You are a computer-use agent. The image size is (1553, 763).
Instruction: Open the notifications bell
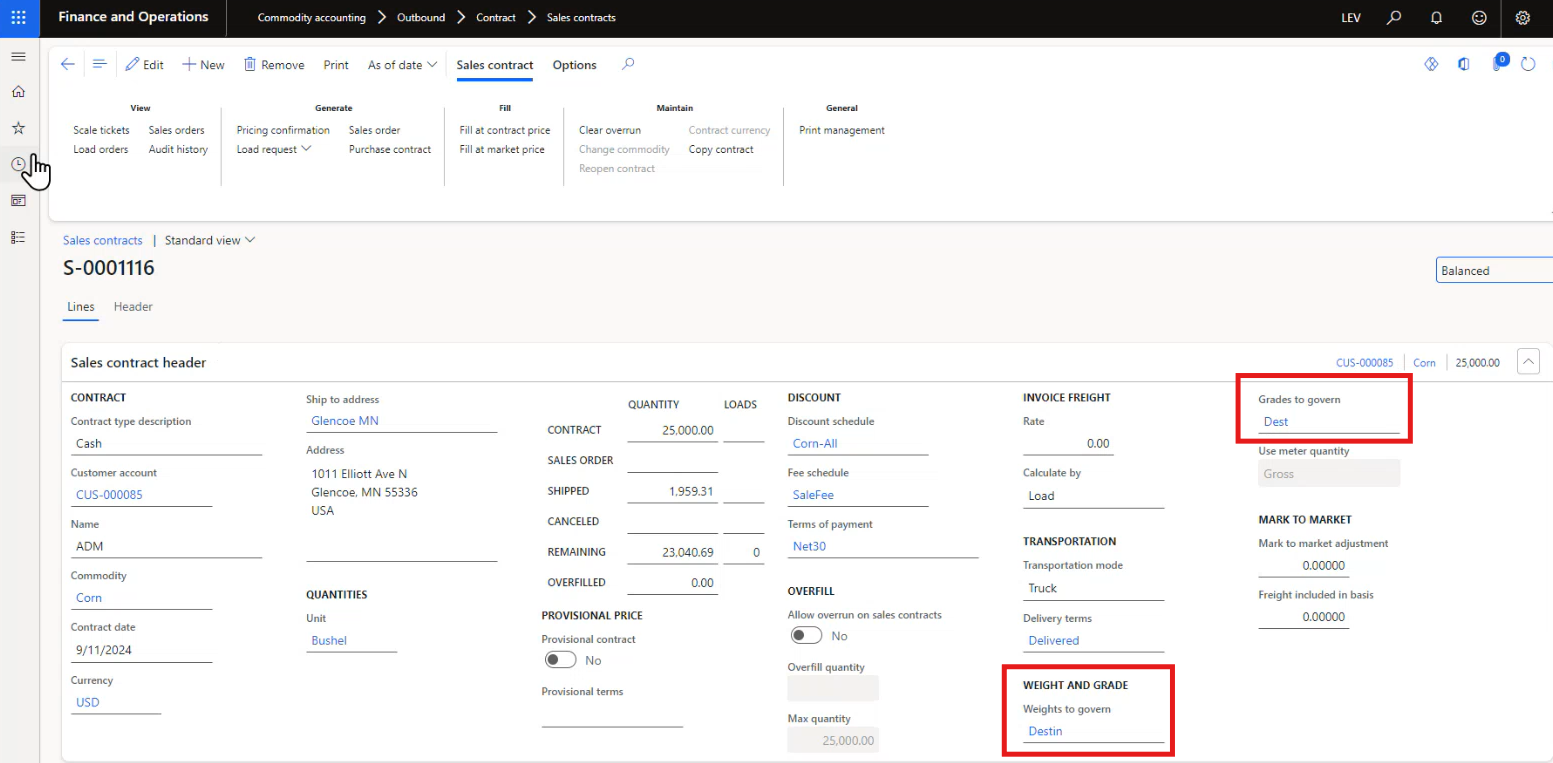[1436, 18]
